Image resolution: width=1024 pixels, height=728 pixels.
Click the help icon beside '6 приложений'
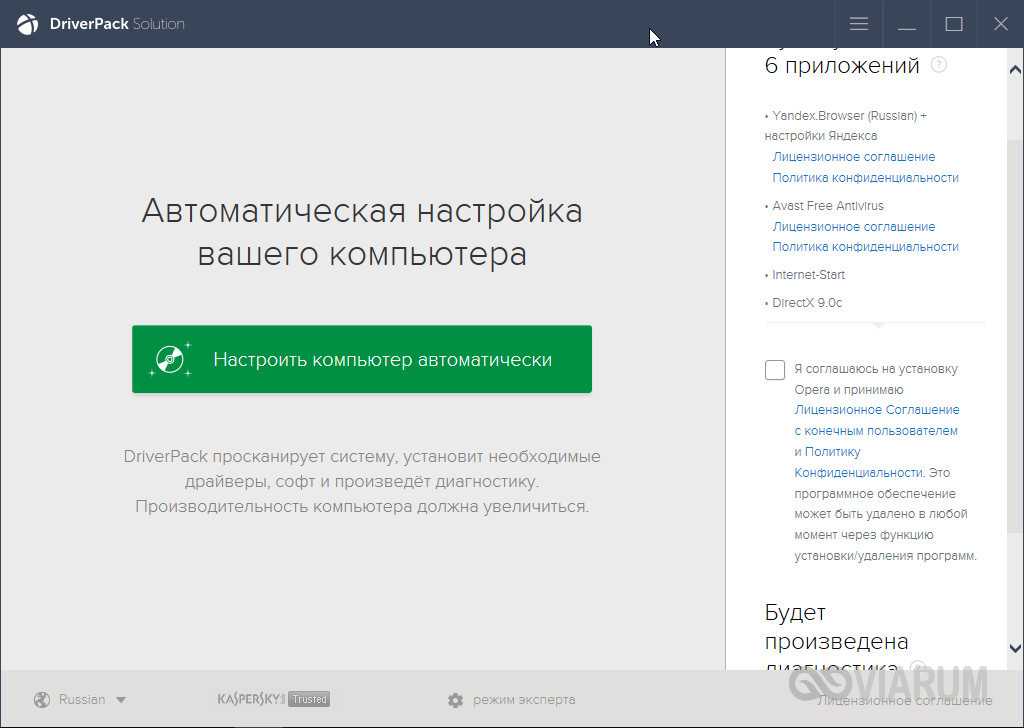point(938,65)
